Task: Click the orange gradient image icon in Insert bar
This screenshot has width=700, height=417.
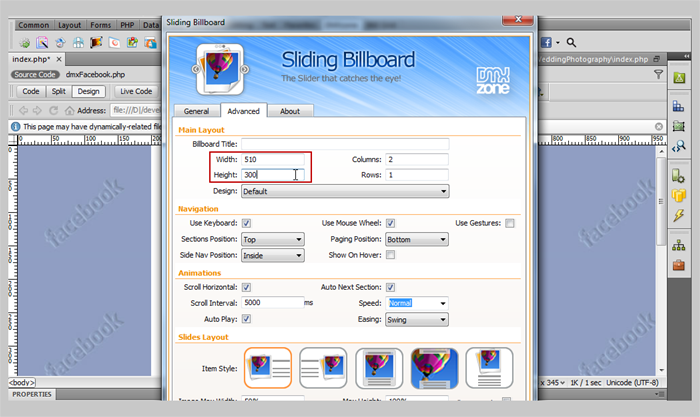Action: [x=96, y=43]
